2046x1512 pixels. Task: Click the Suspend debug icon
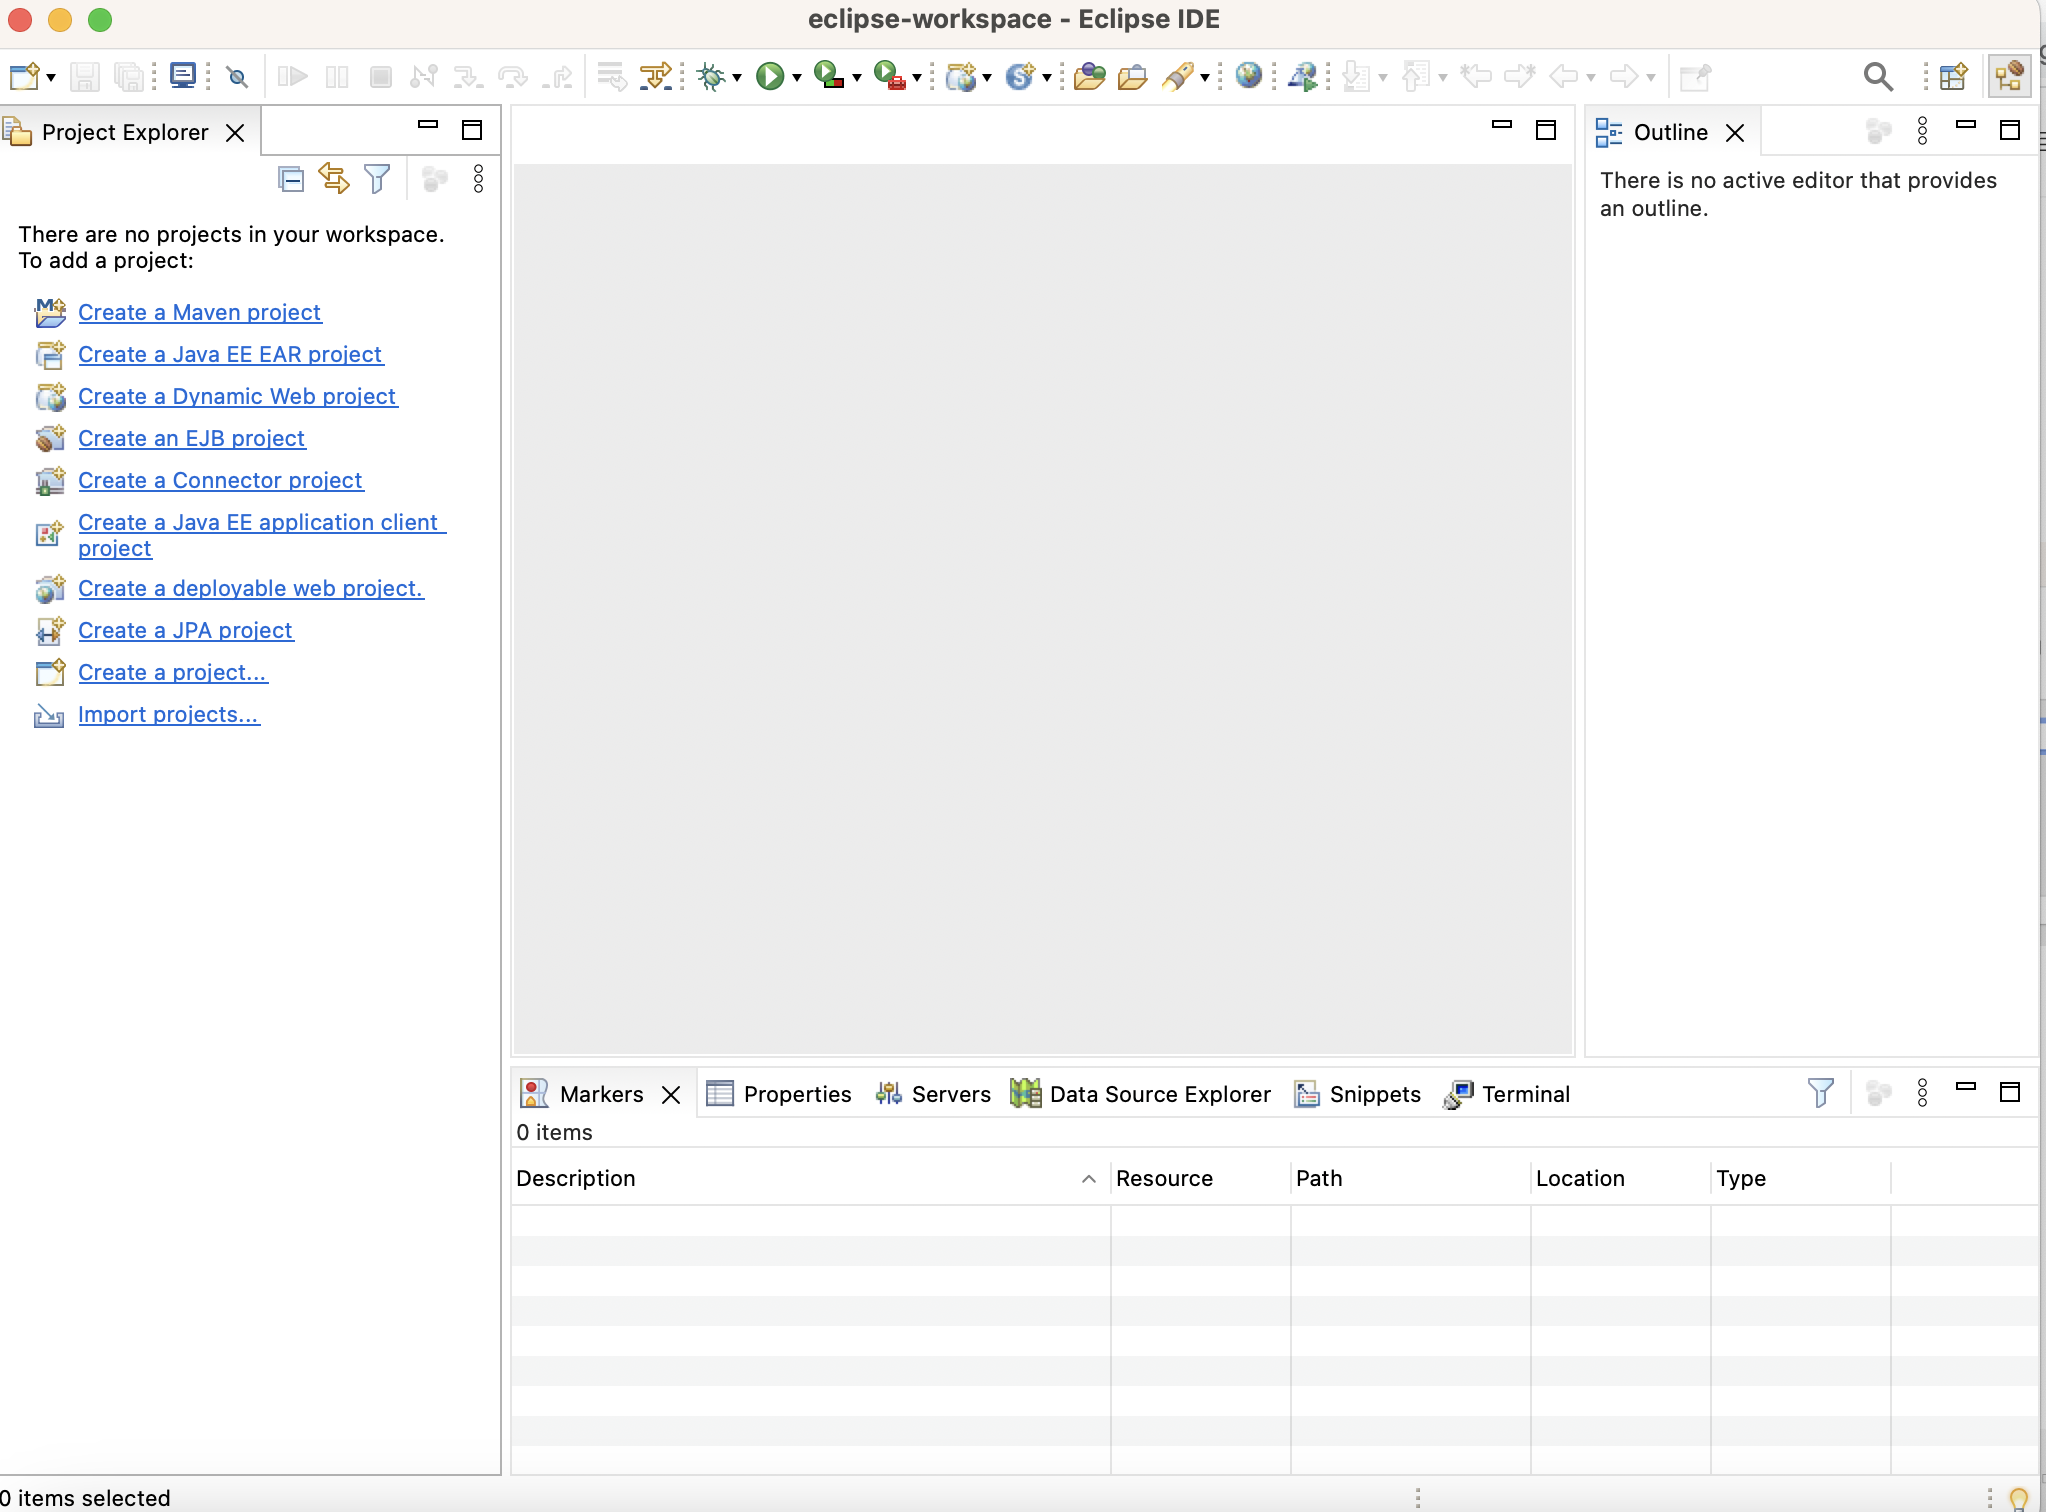(x=337, y=76)
